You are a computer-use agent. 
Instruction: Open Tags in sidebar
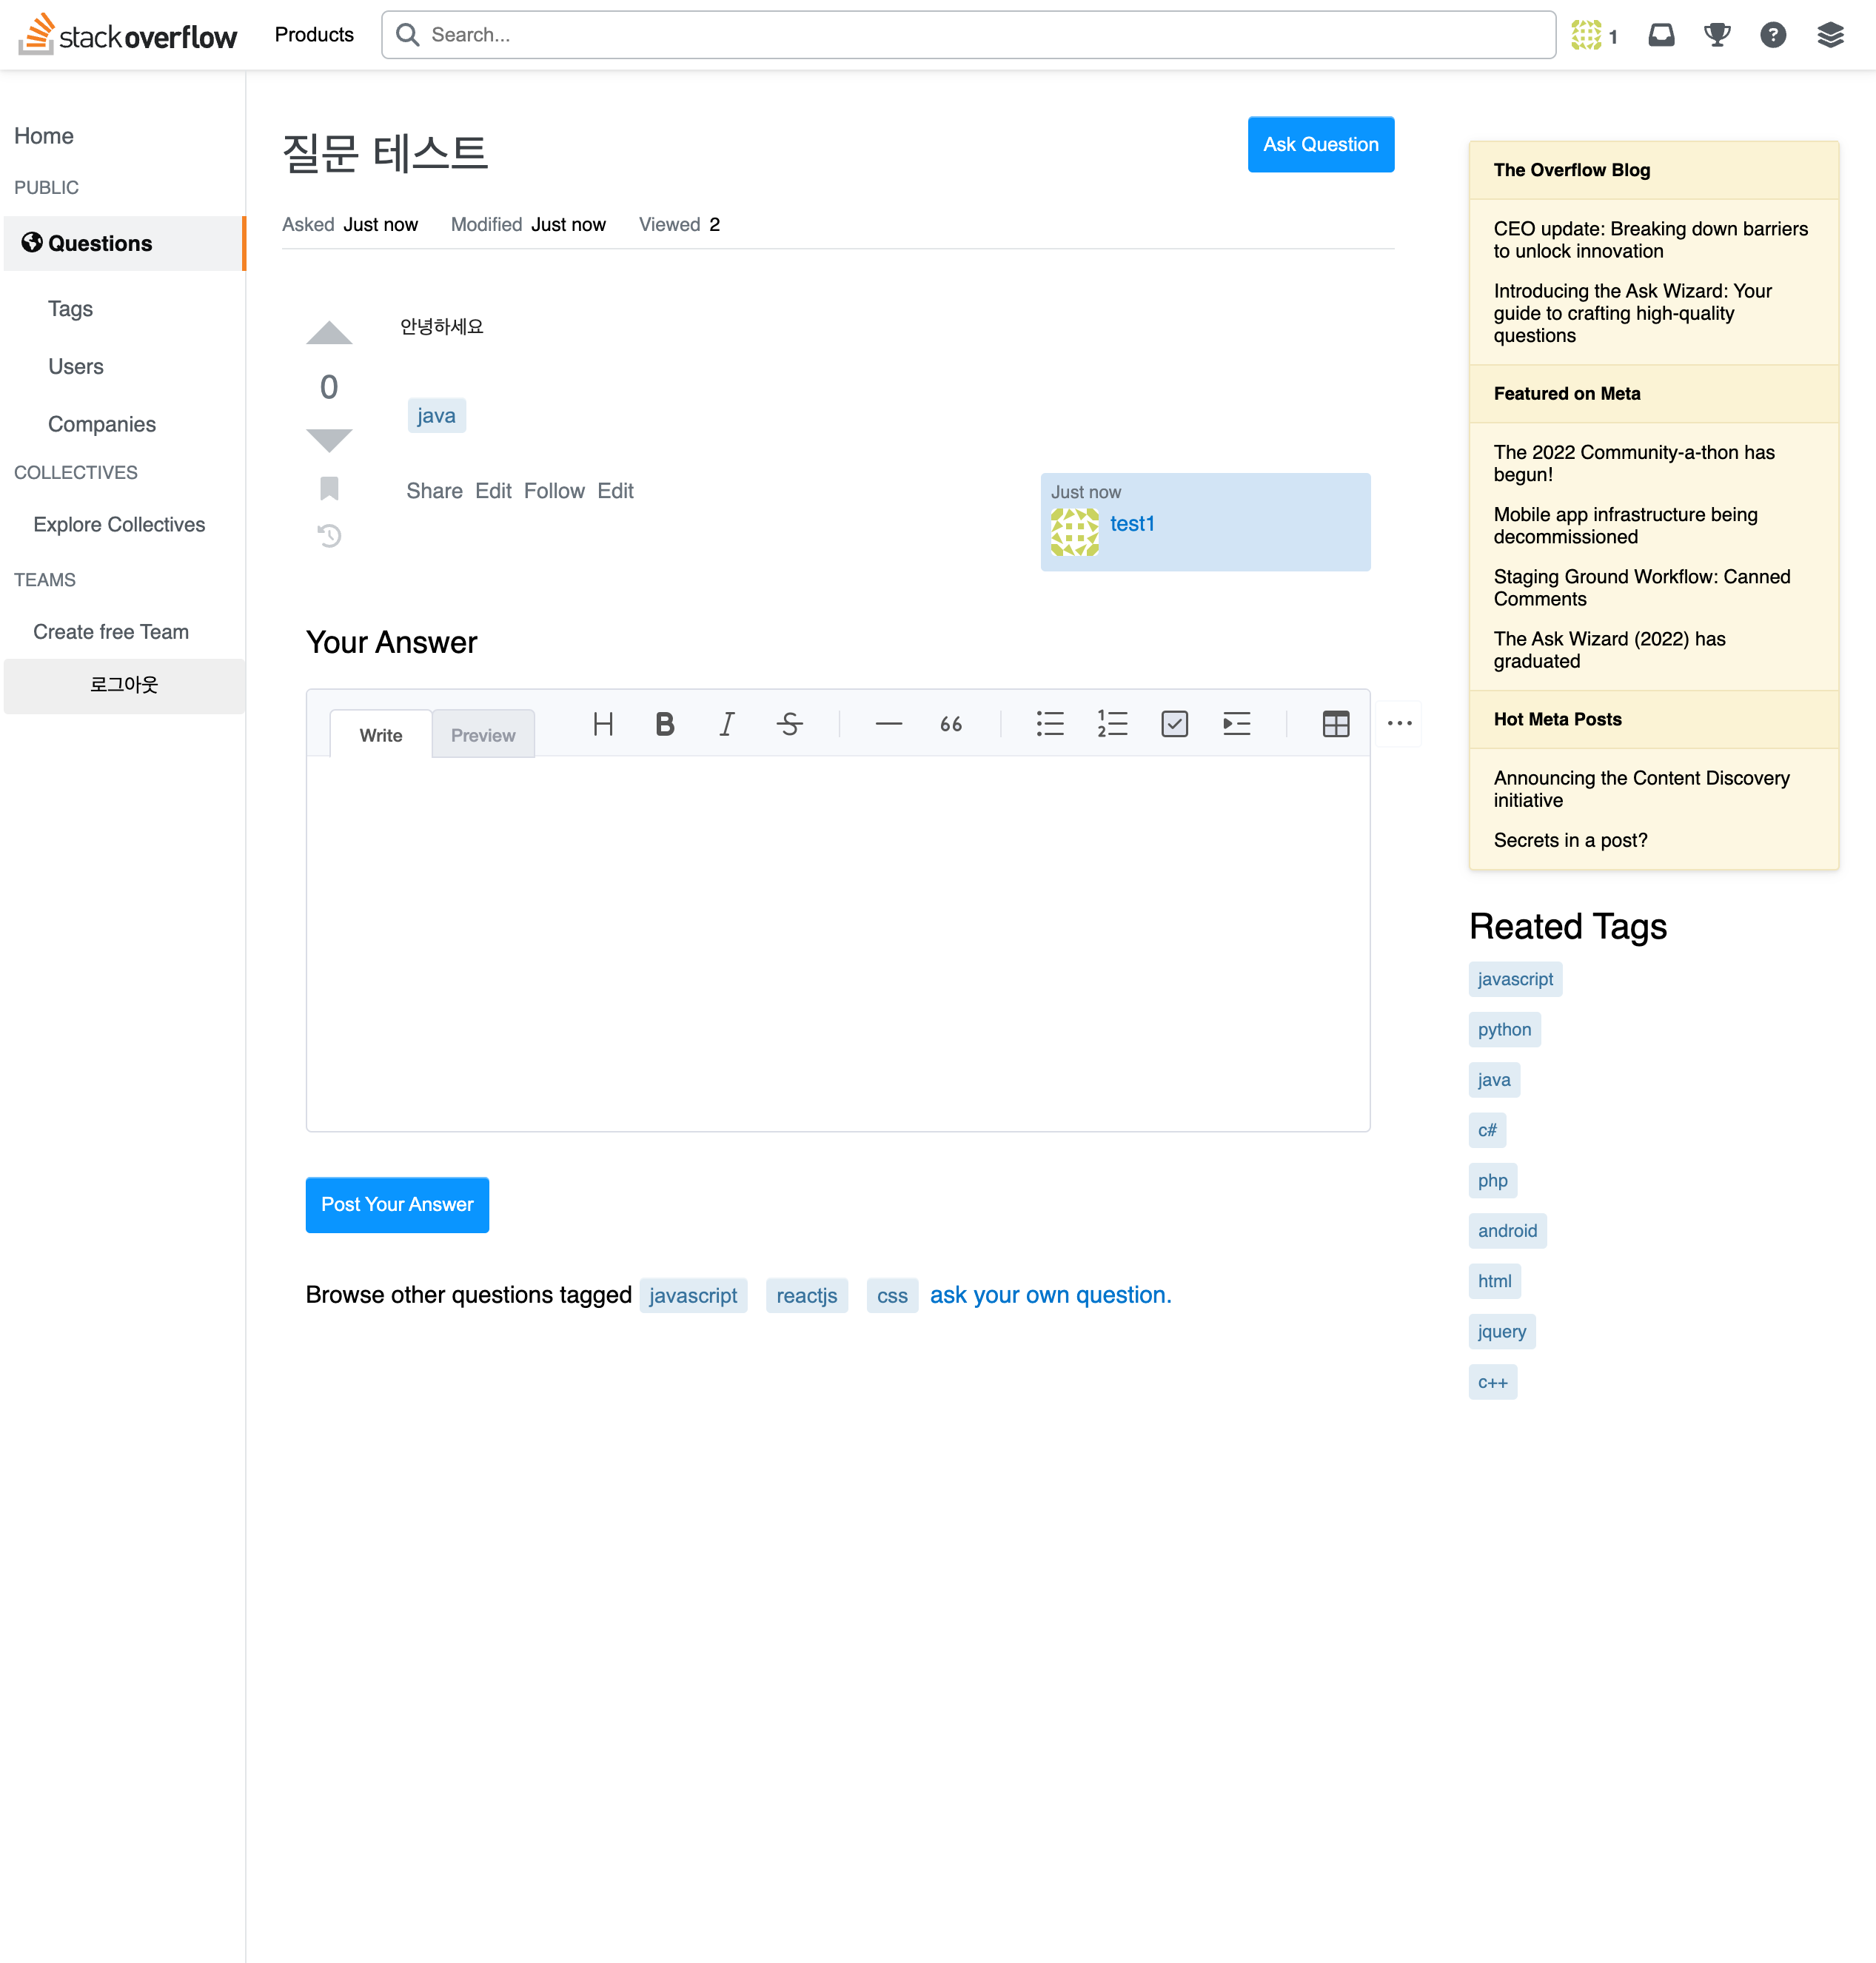[x=70, y=309]
